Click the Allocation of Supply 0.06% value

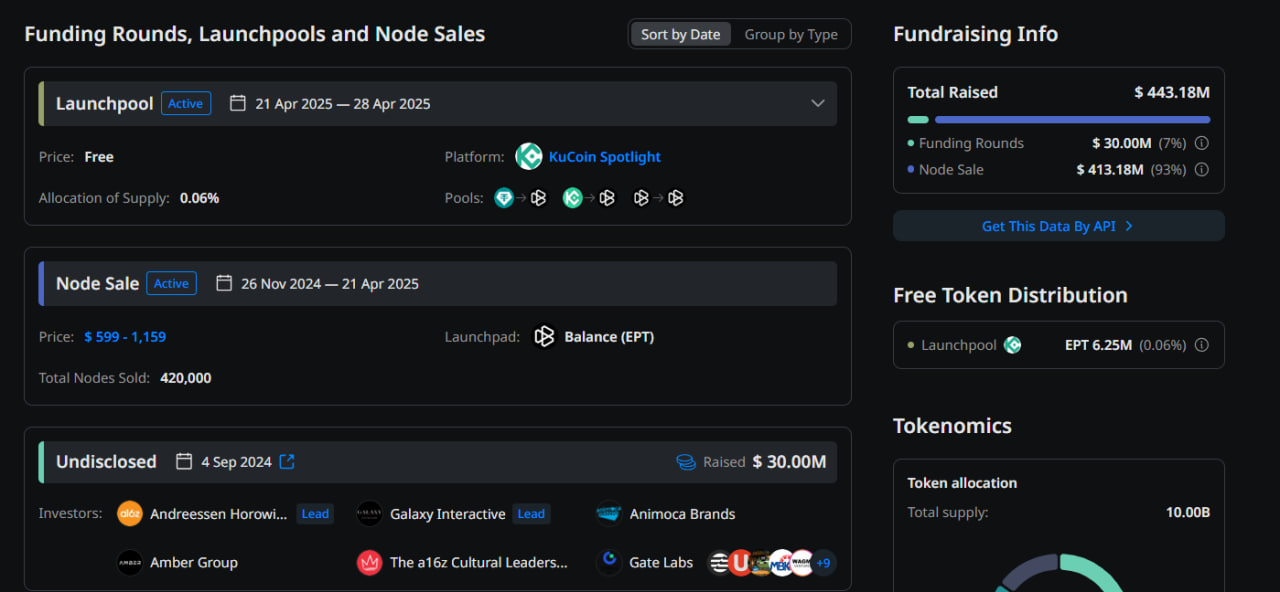click(x=199, y=198)
